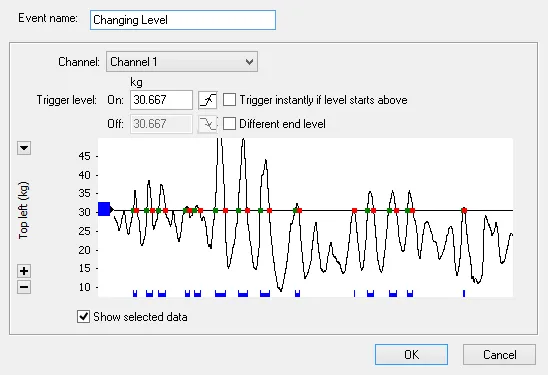Open the Channel 1 dropdown

coord(182,62)
